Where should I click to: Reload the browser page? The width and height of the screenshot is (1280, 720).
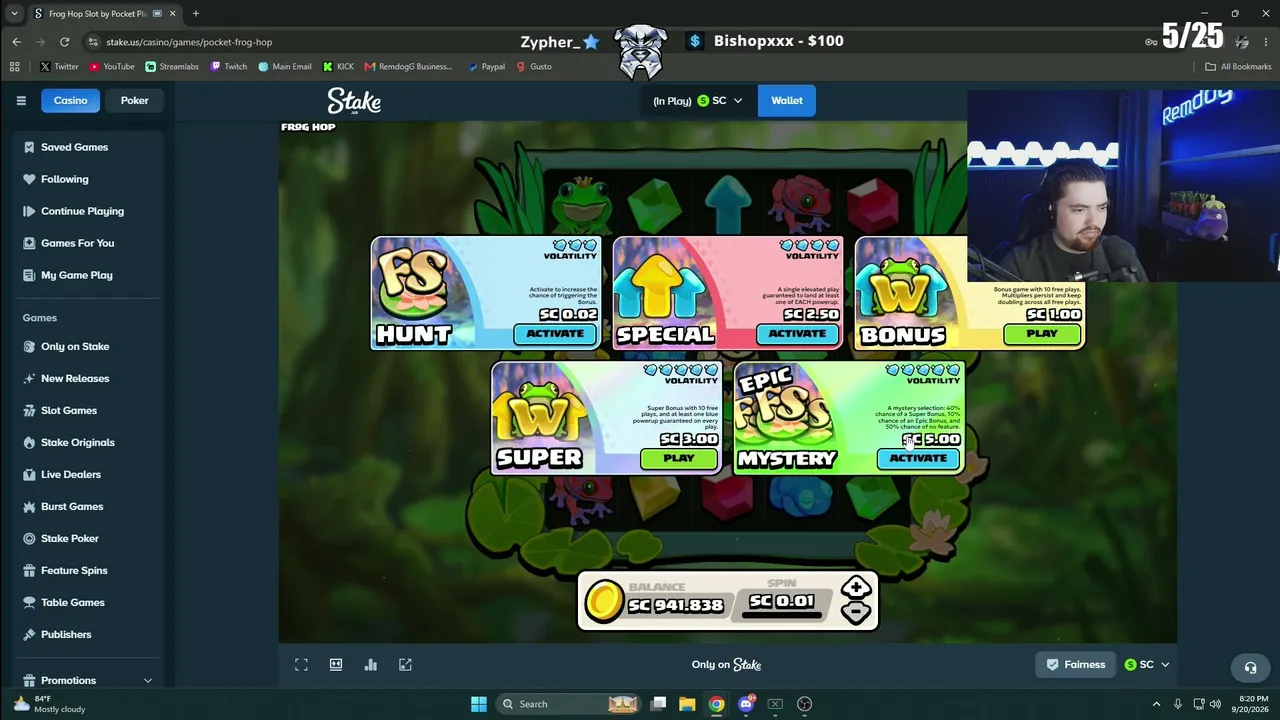[65, 42]
